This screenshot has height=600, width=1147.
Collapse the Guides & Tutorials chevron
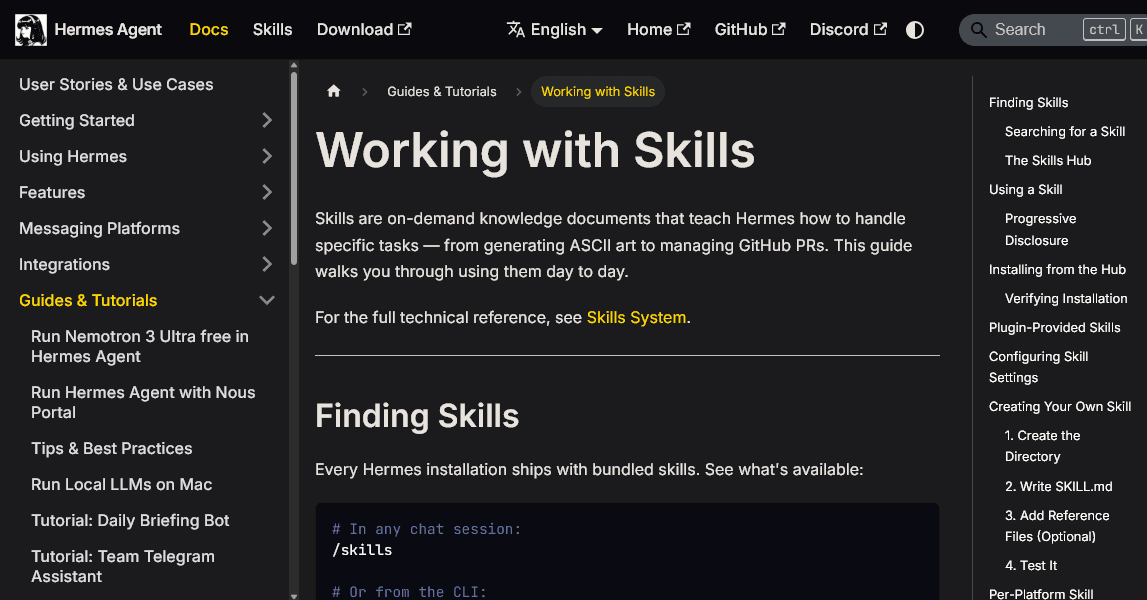(x=267, y=300)
